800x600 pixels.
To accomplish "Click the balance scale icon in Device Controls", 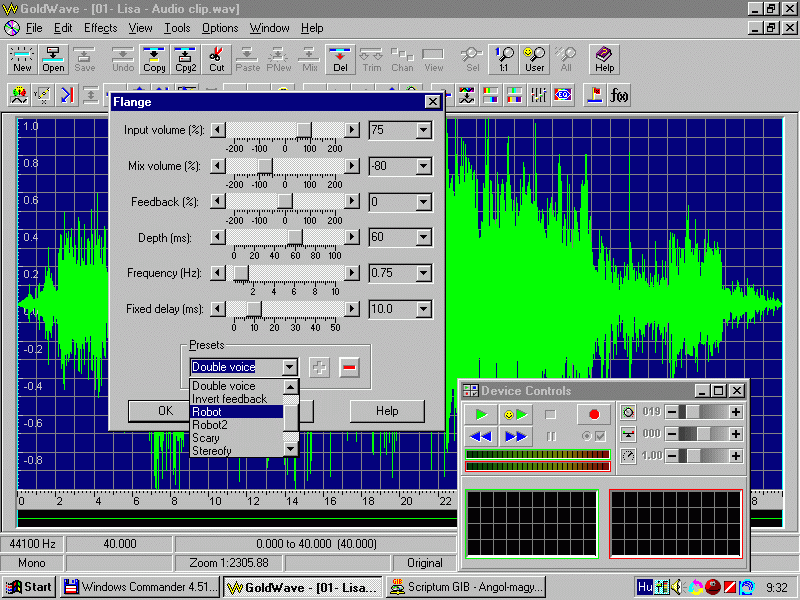I will click(629, 434).
